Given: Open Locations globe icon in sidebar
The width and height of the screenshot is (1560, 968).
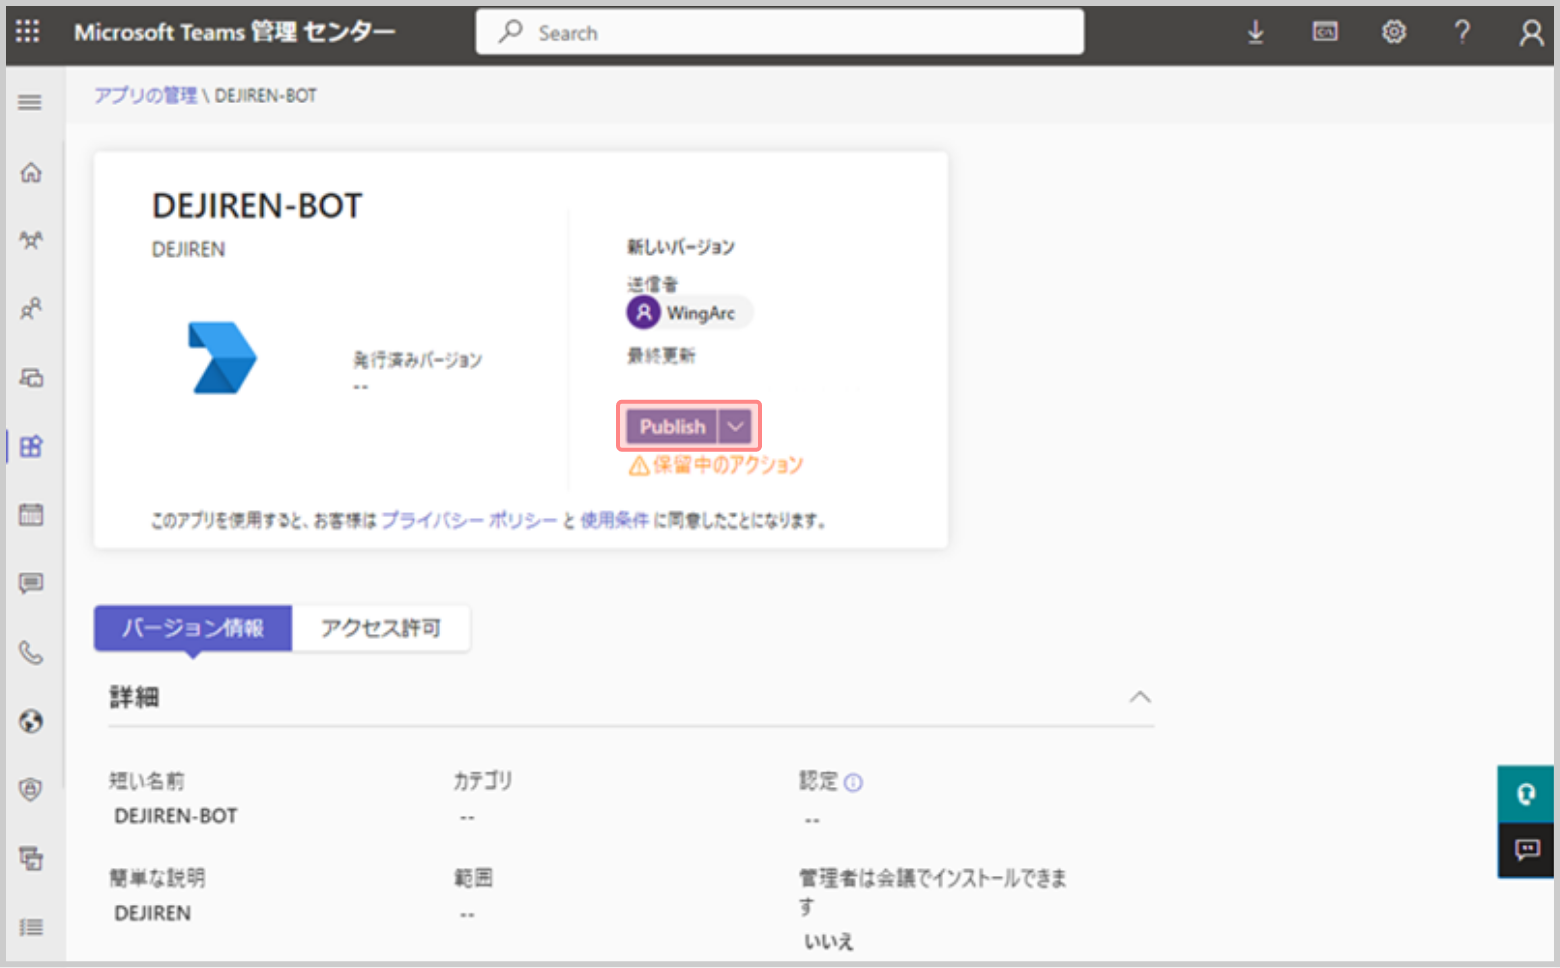Looking at the screenshot, I should click(31, 721).
